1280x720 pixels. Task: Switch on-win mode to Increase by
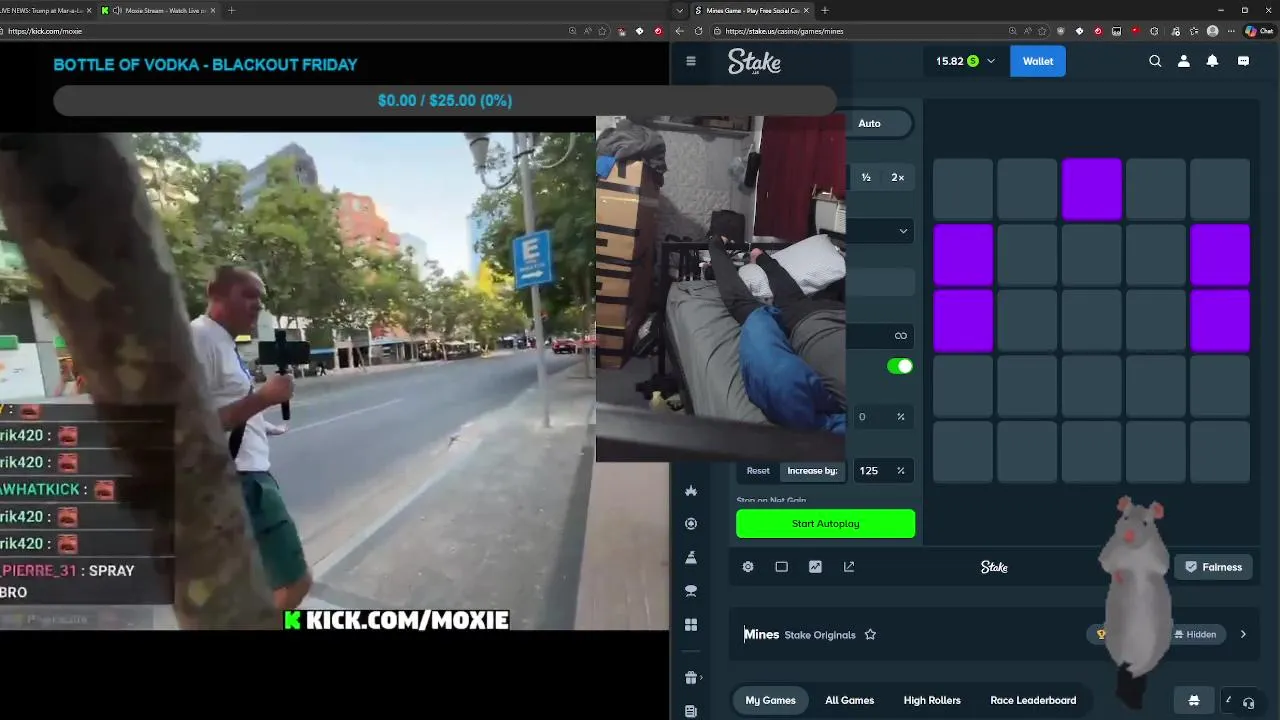tap(812, 471)
